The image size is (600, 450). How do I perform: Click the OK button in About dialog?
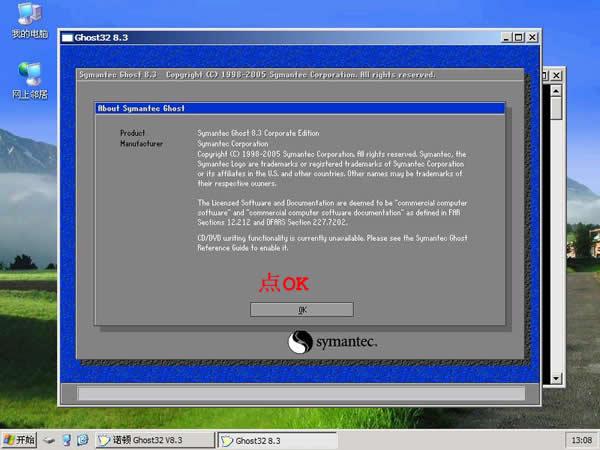[x=302, y=310]
